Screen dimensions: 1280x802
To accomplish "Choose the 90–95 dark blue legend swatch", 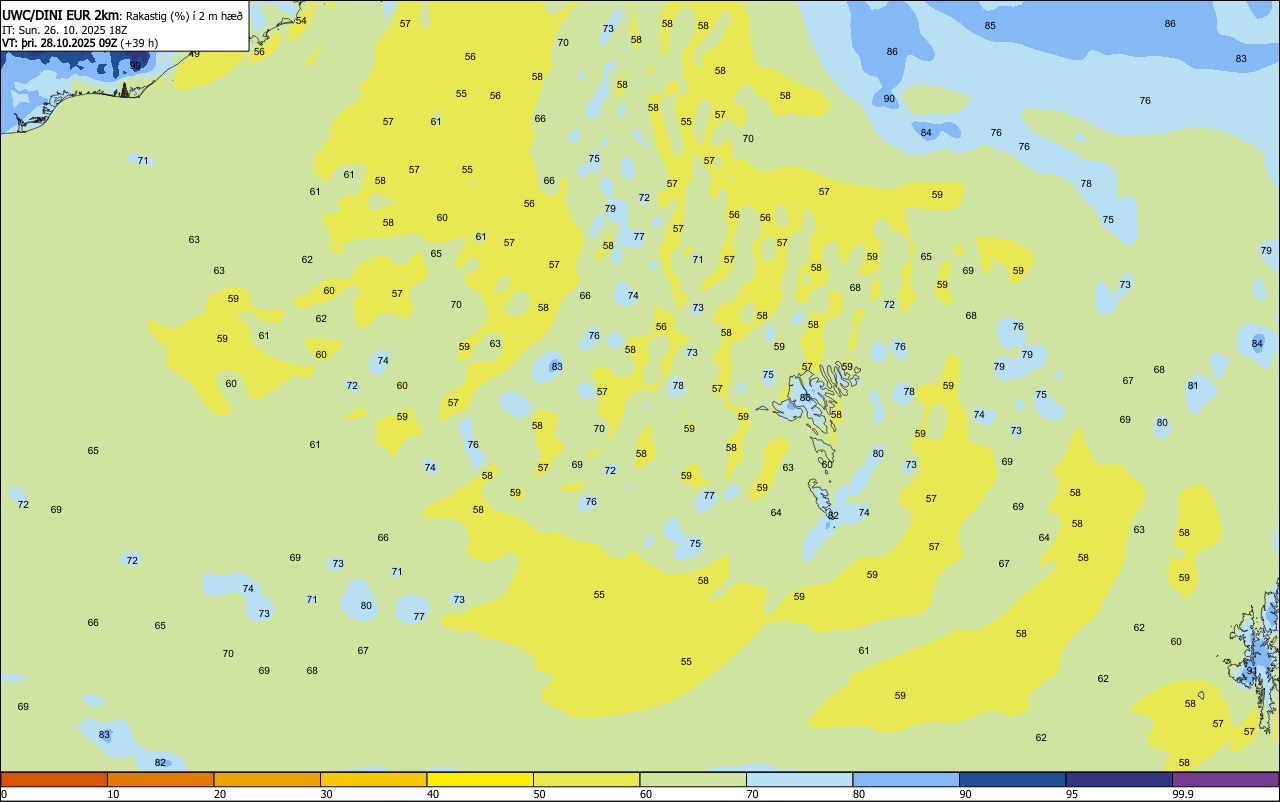I will coord(1012,779).
